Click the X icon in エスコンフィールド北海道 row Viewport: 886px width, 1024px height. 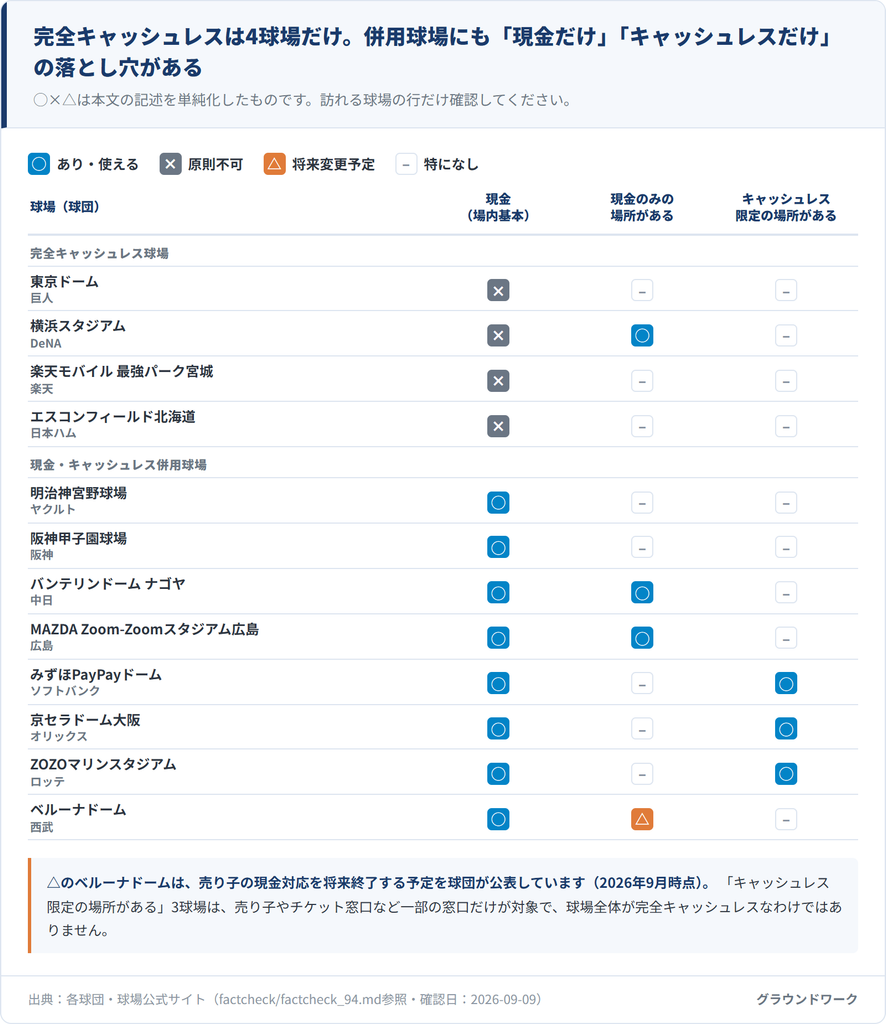click(498, 426)
